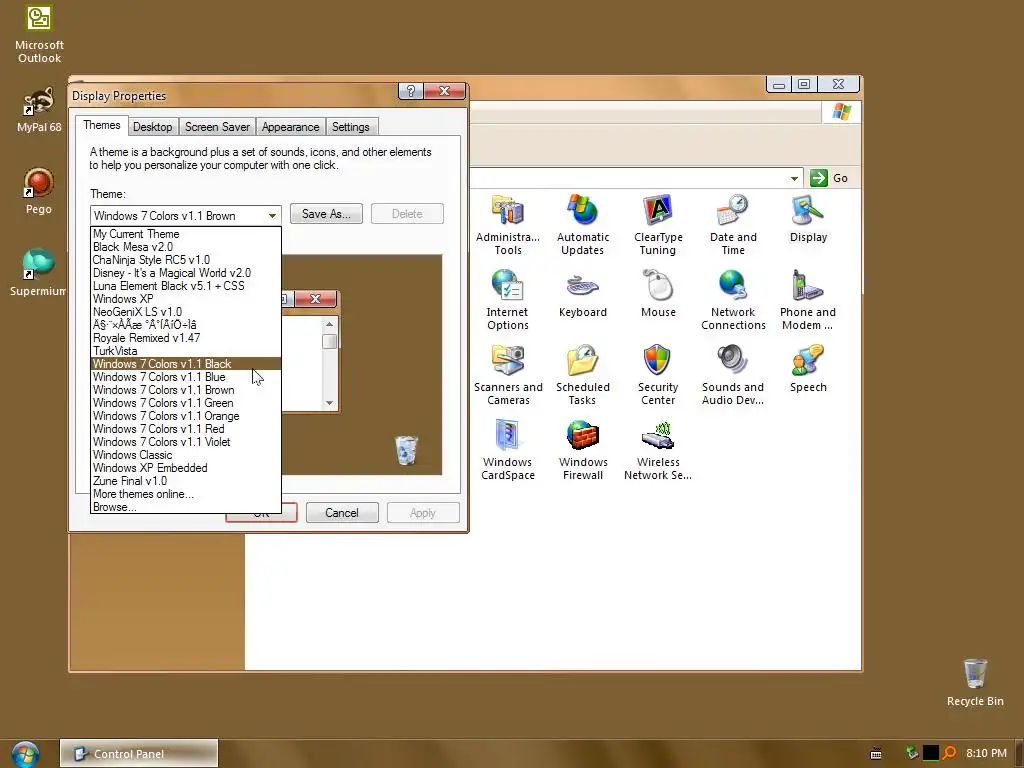Pick More themes online... list entry
The image size is (1024, 768).
point(185,494)
